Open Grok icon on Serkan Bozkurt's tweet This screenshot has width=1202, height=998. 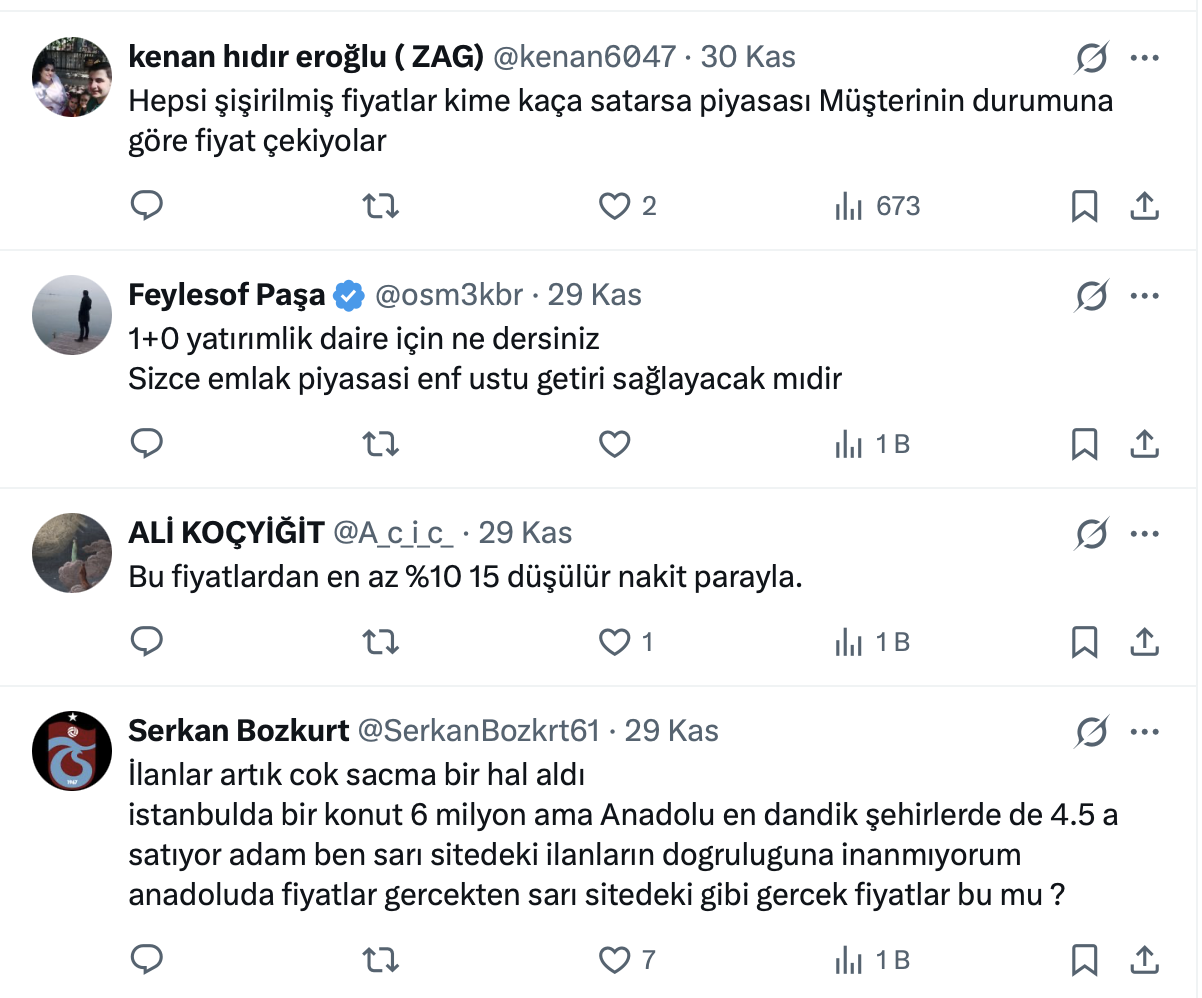1092,733
